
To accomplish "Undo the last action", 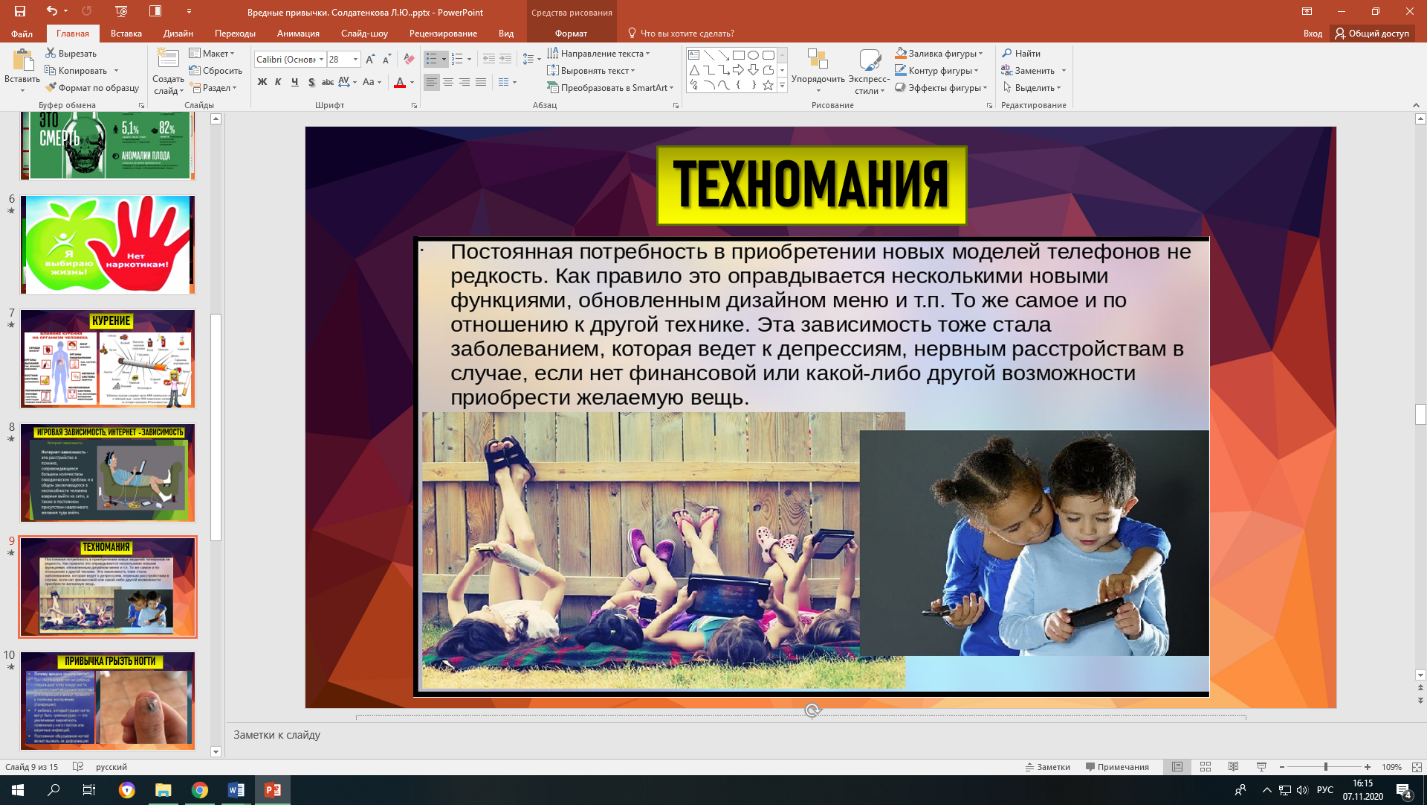I will click(52, 11).
